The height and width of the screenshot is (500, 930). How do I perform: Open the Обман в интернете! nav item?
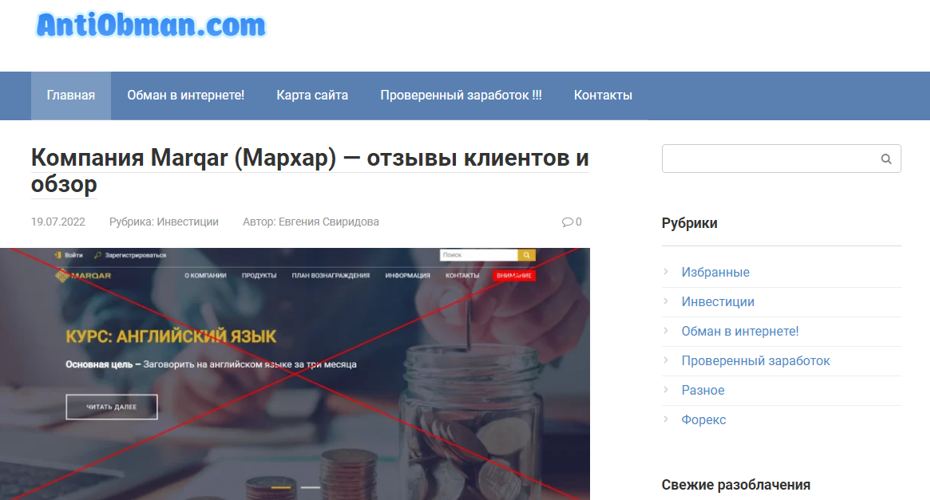pos(186,95)
